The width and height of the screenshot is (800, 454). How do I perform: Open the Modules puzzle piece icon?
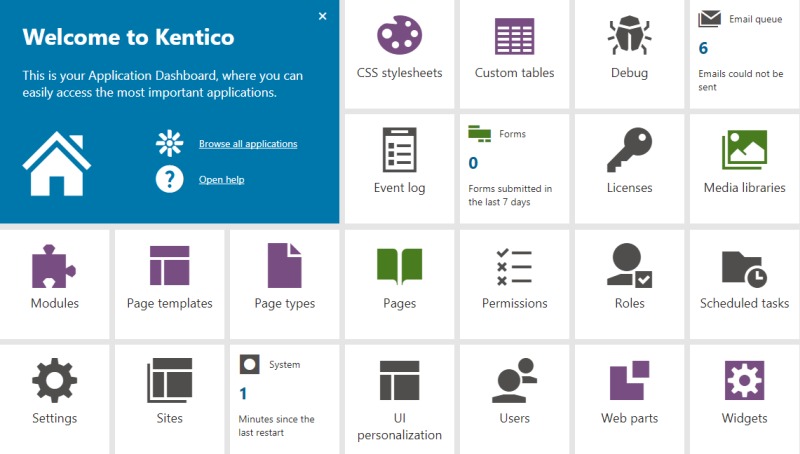coord(54,266)
